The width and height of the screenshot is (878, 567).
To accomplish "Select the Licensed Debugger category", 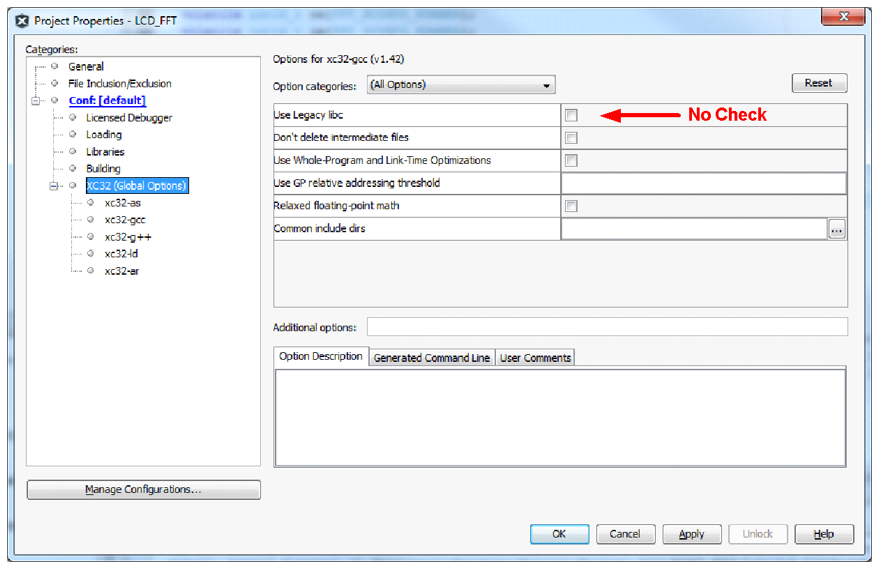I will pos(129,118).
